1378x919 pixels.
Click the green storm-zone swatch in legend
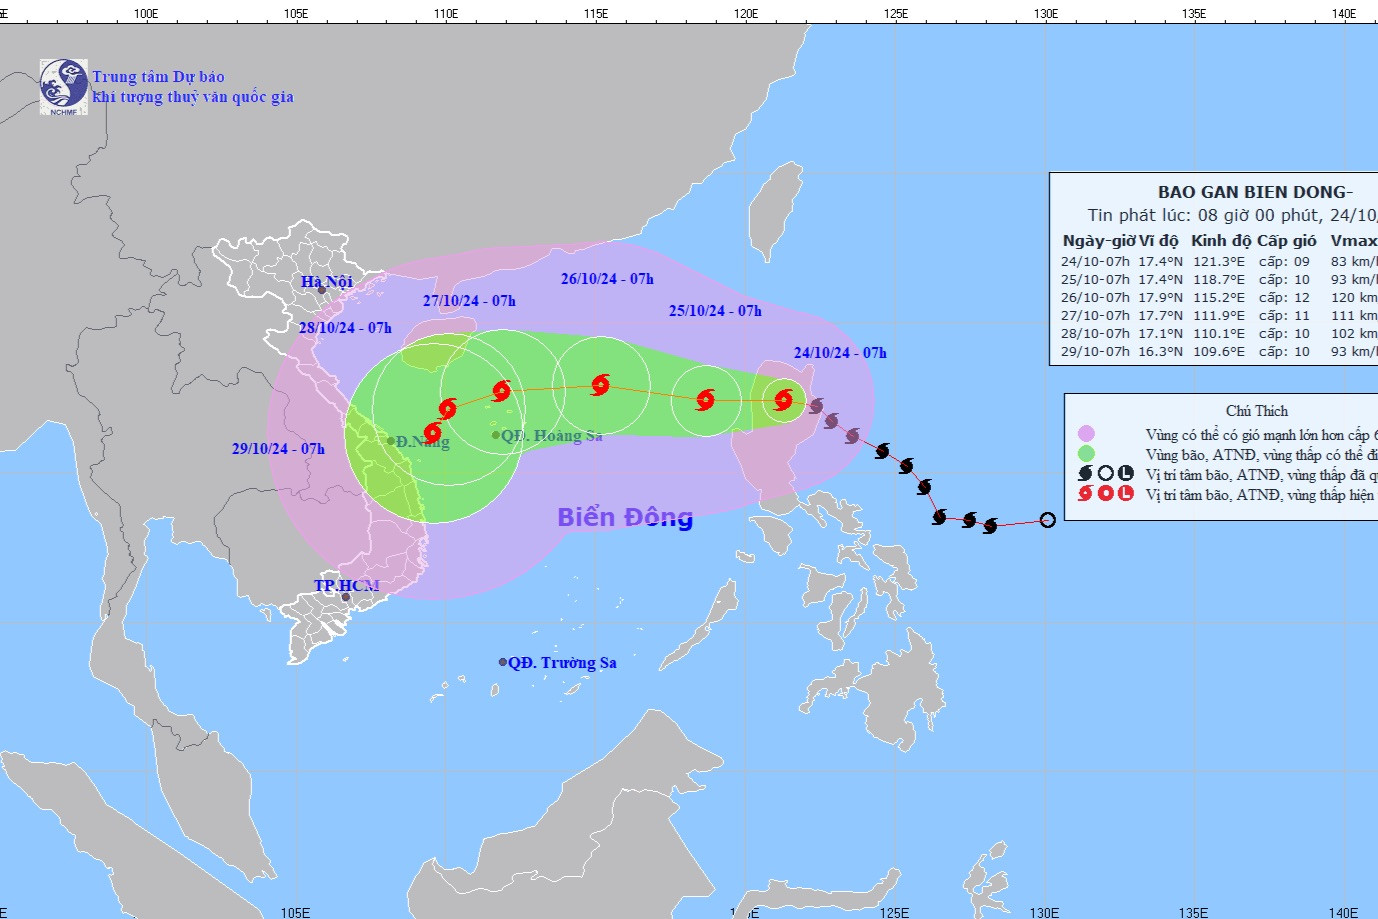click(x=1086, y=454)
